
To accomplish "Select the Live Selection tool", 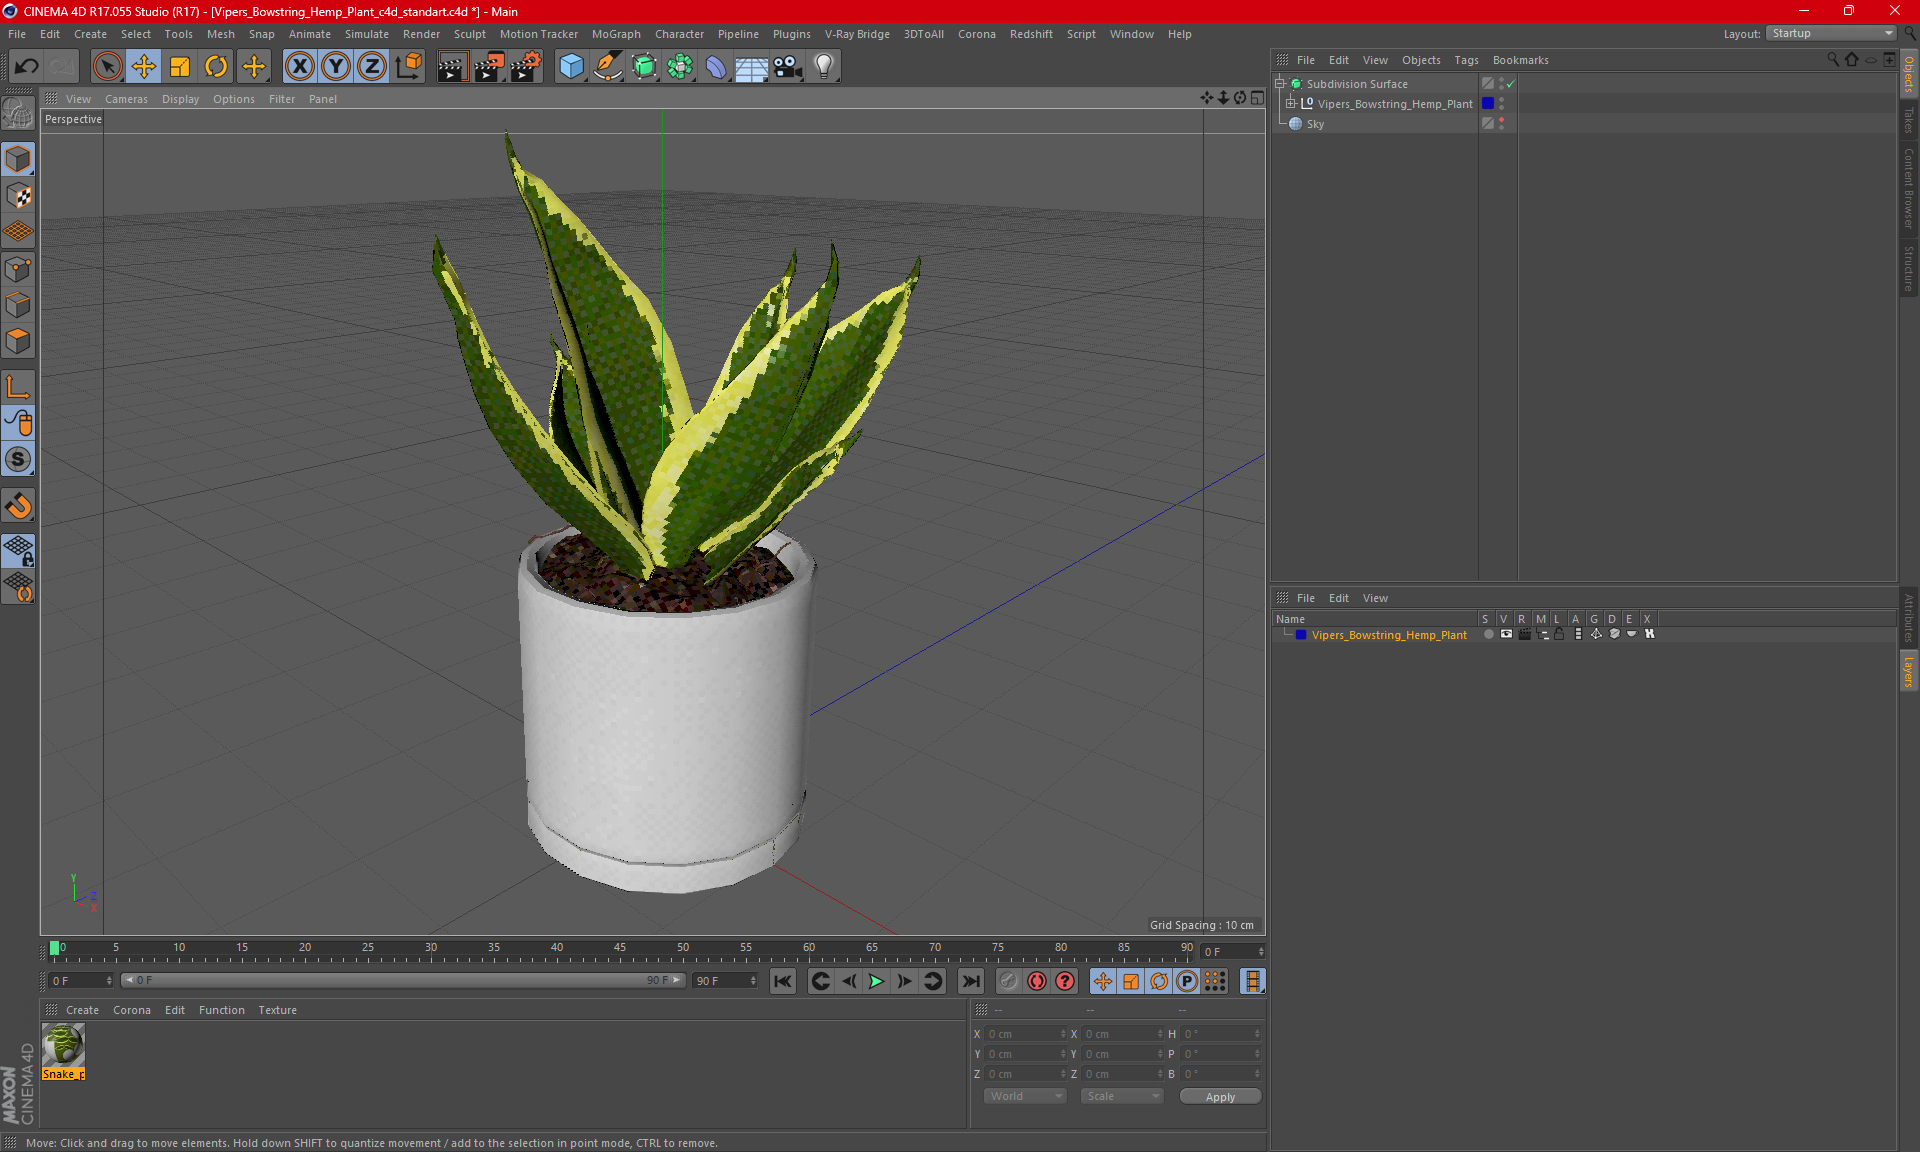I will pyautogui.click(x=107, y=66).
